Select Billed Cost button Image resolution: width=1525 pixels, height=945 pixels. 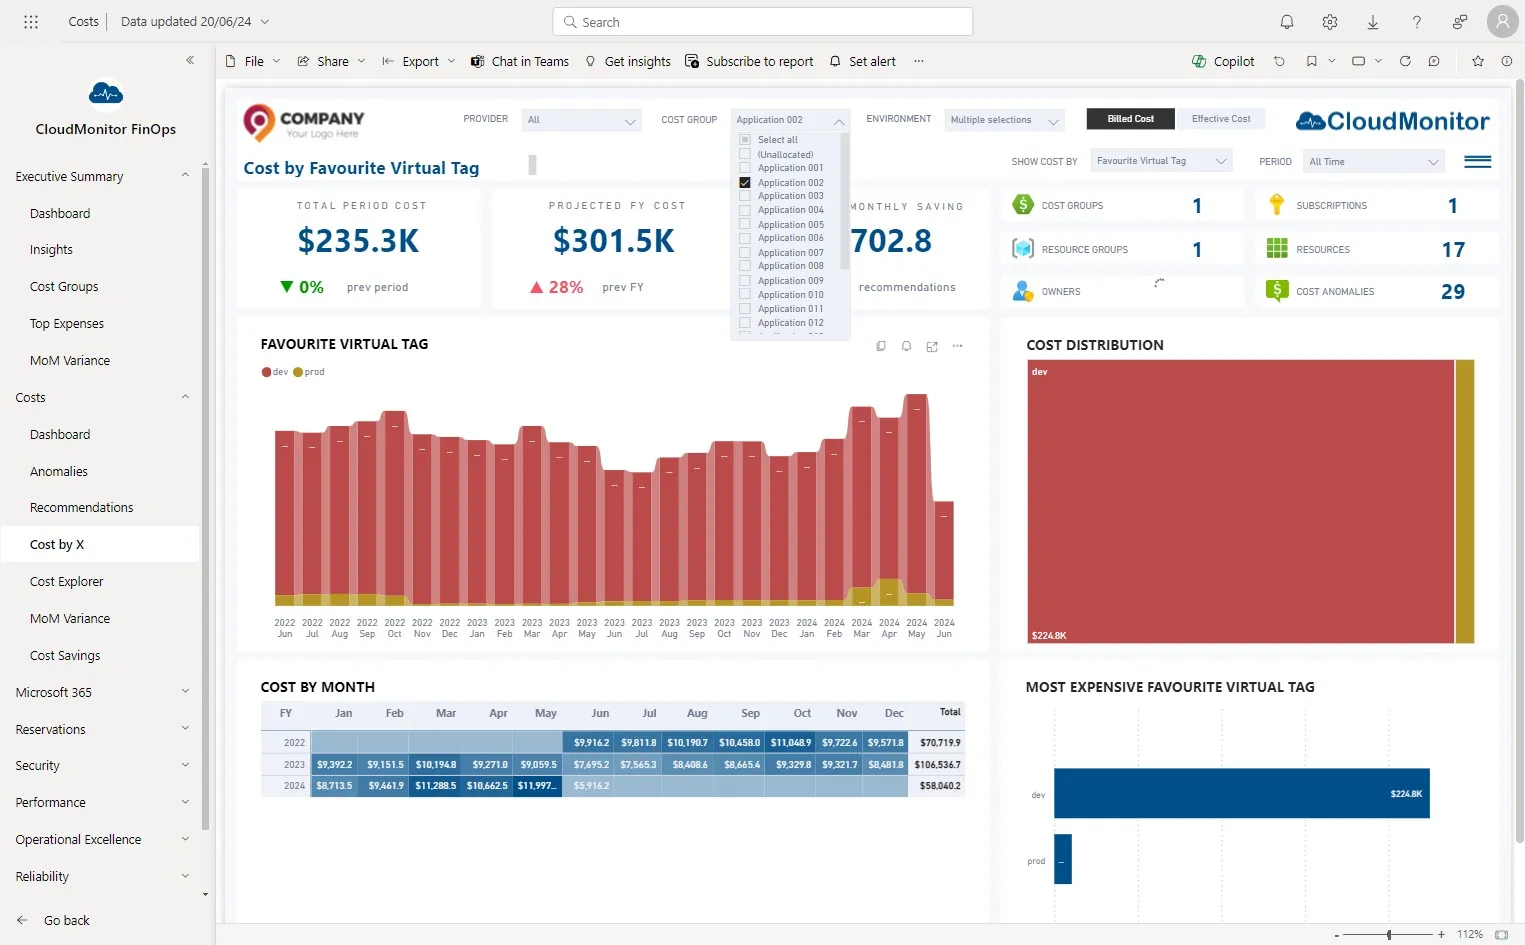1131,119
